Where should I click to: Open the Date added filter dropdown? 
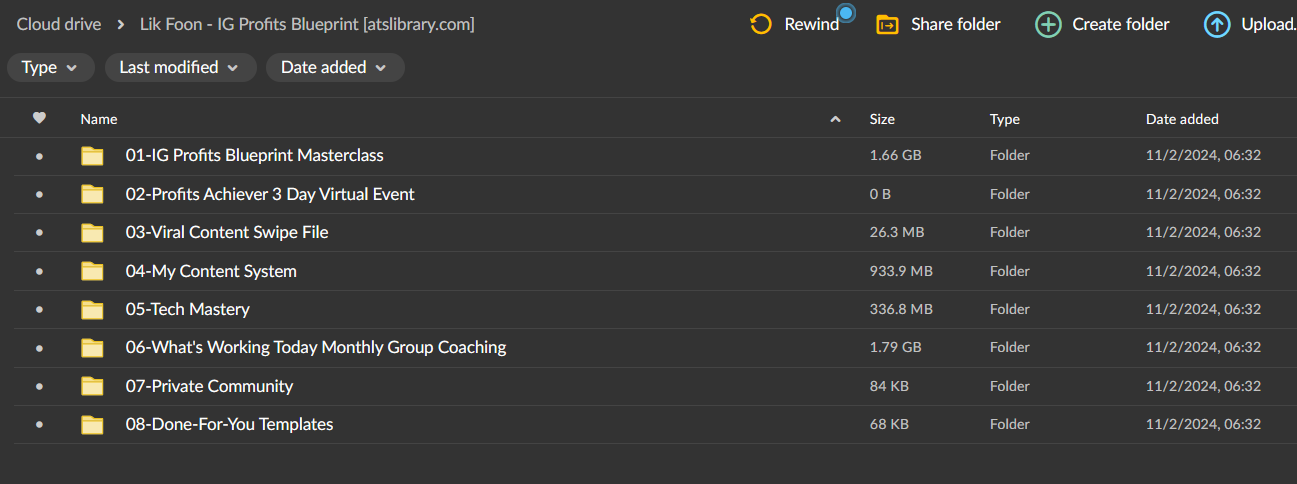pos(335,67)
